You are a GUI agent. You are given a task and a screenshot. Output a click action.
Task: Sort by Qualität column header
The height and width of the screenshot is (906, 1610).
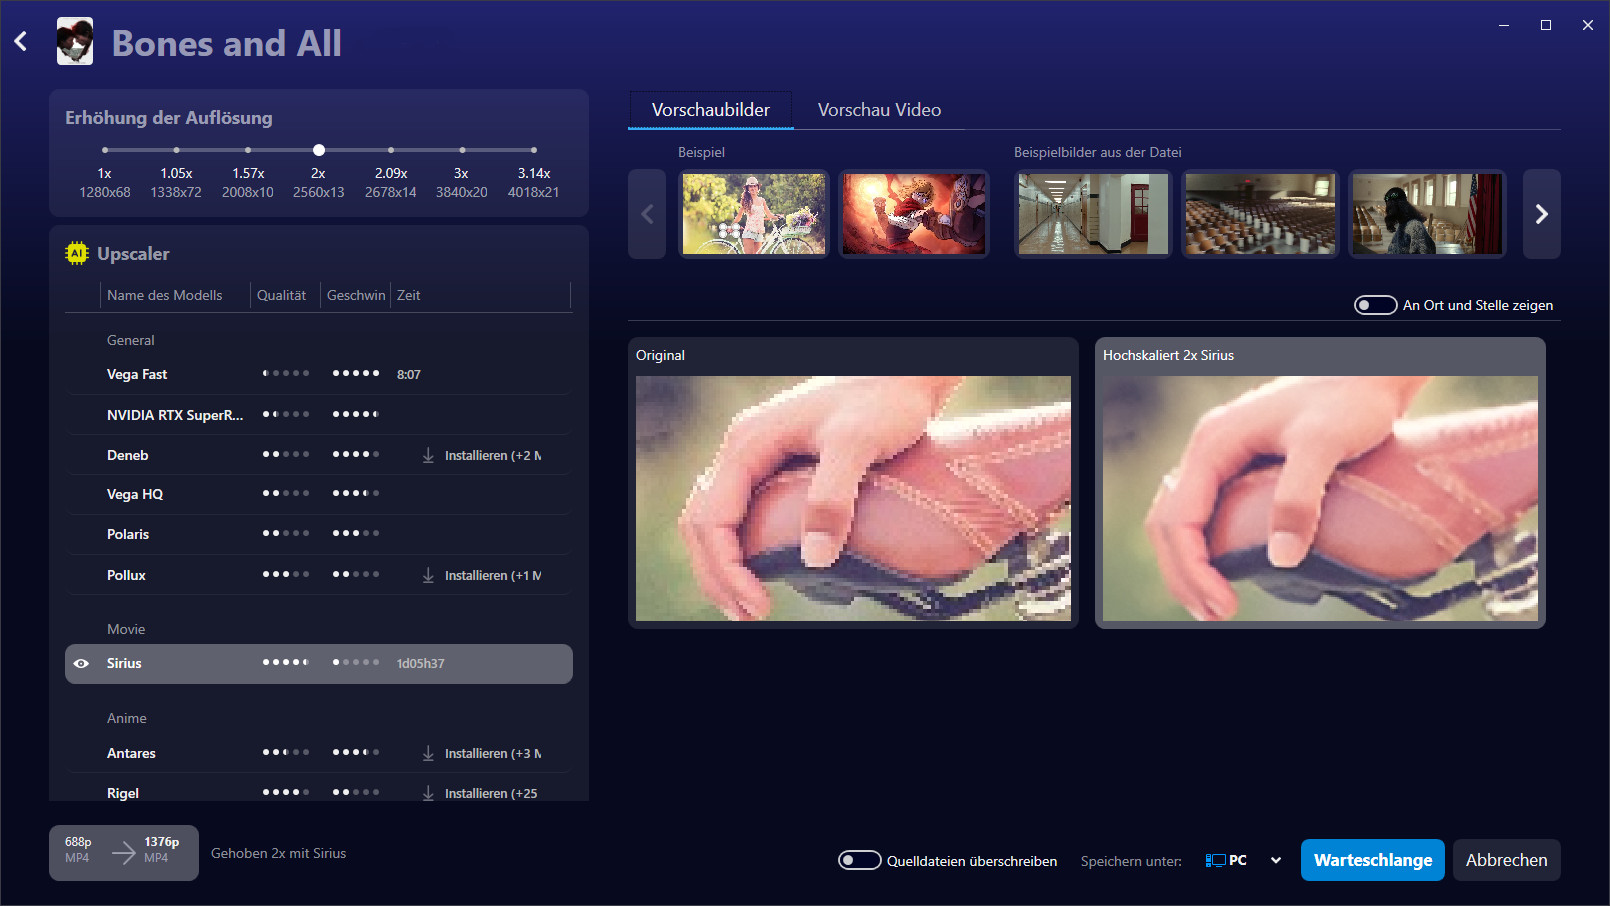click(281, 295)
